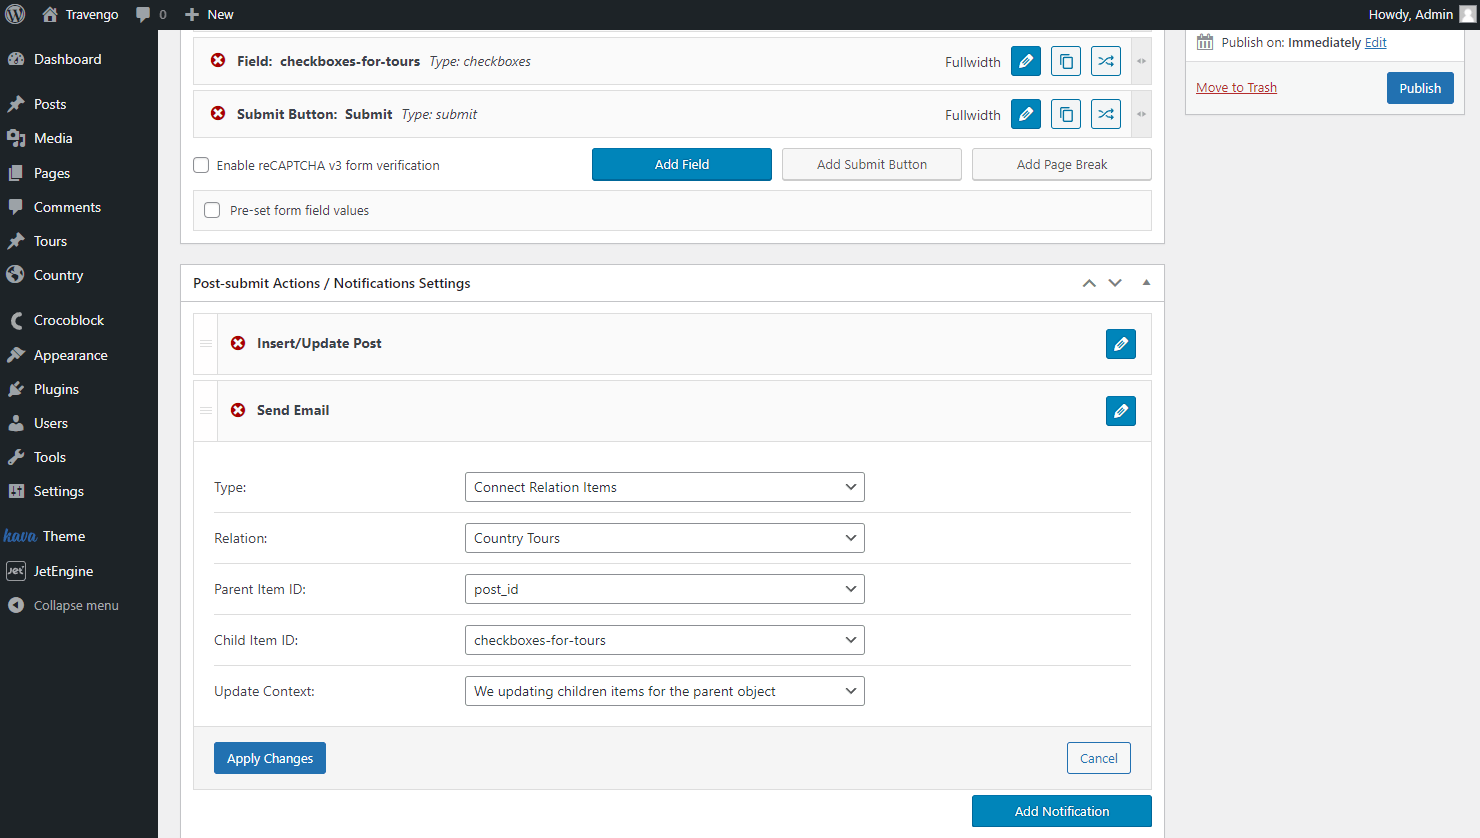Collapse the admin sidebar menu
Image resolution: width=1480 pixels, height=838 pixels.
tap(79, 605)
